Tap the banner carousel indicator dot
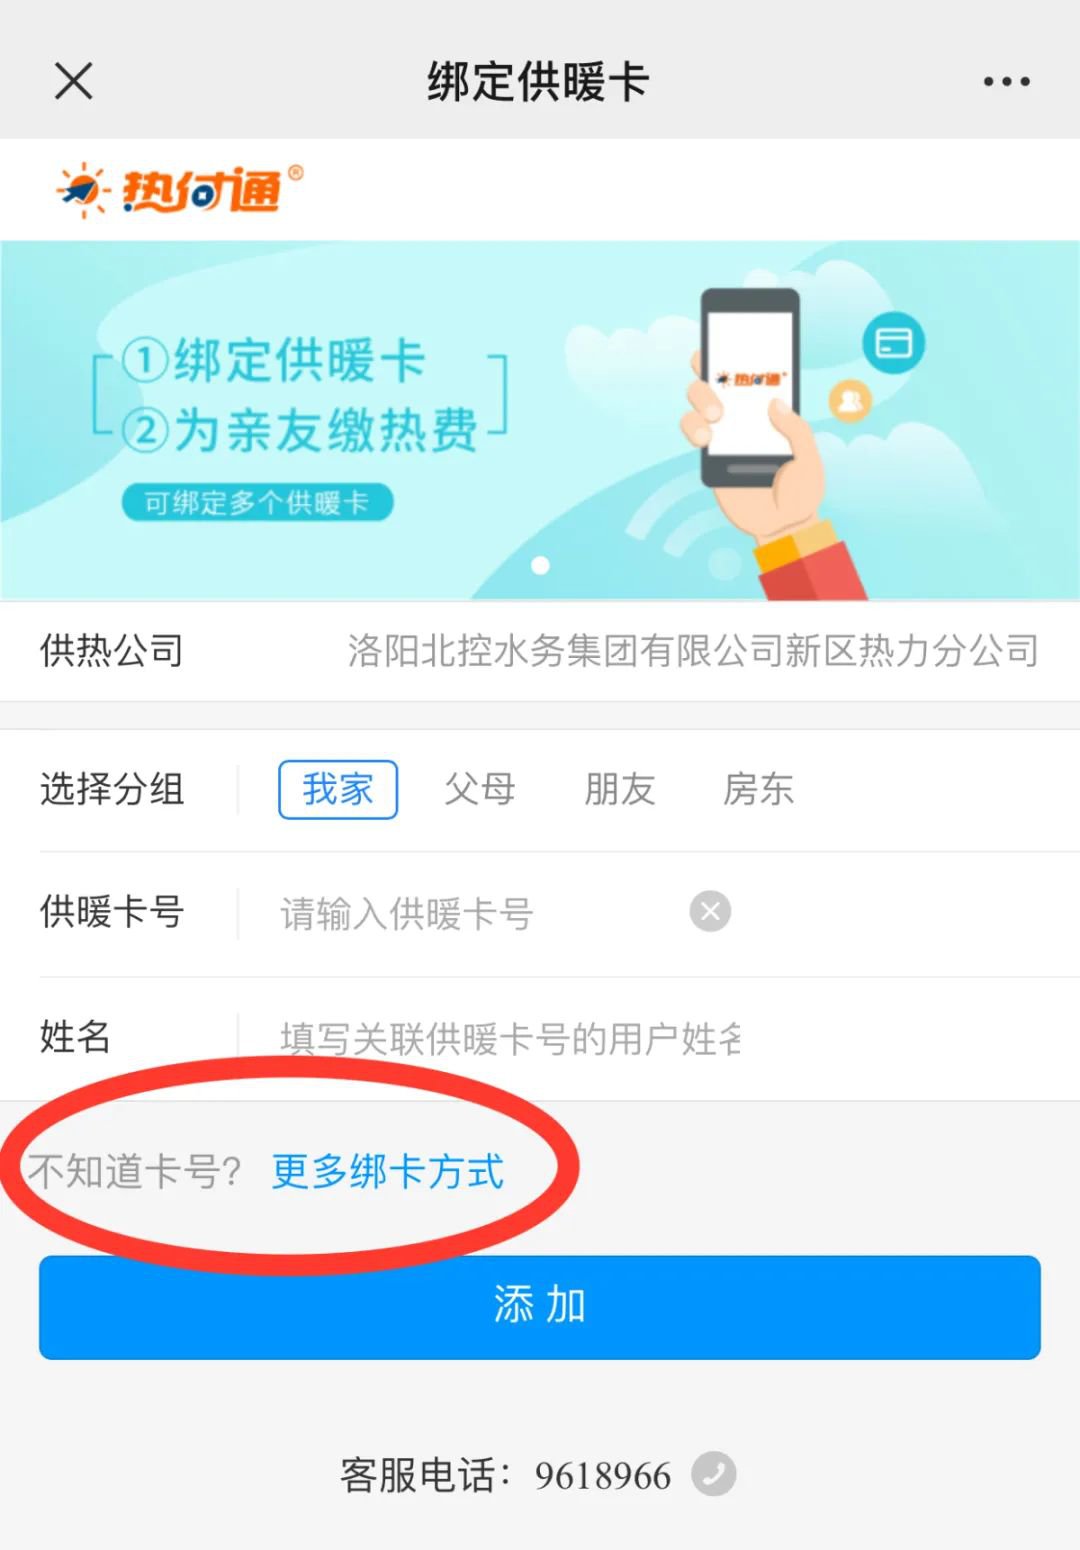The image size is (1080, 1550). [540, 565]
